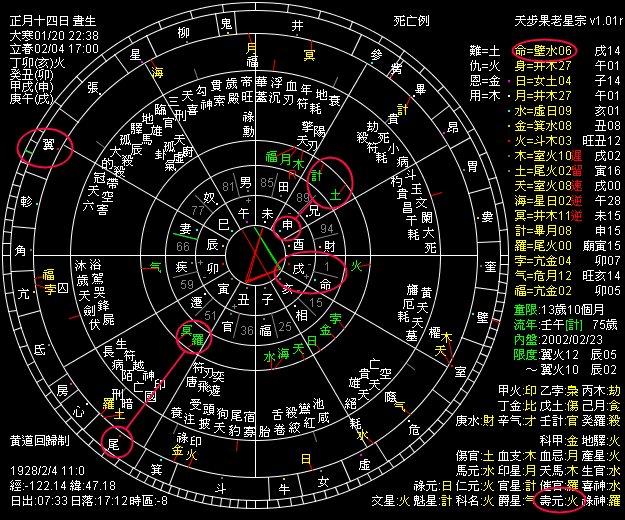Select the circled 戌 branch near center
625x520 pixels.
pos(299,269)
